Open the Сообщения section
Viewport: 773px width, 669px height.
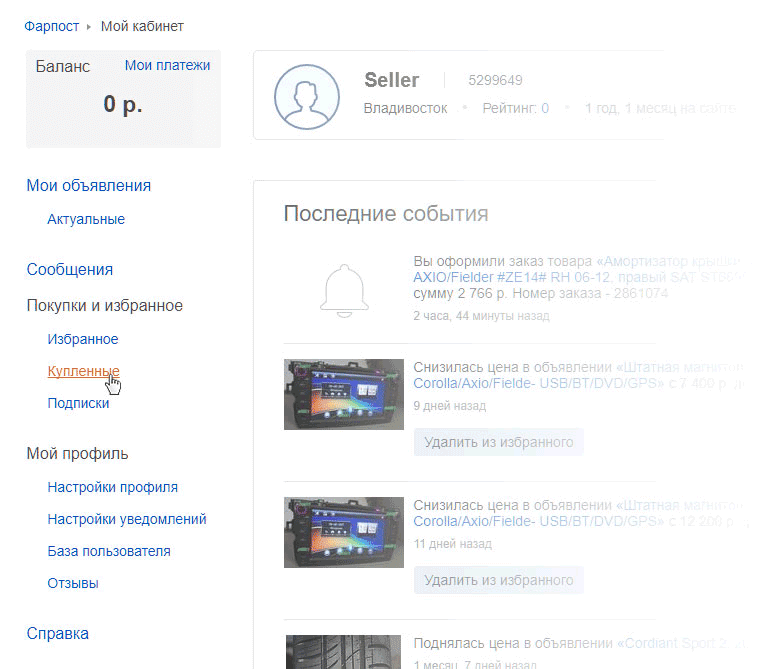[x=70, y=269]
